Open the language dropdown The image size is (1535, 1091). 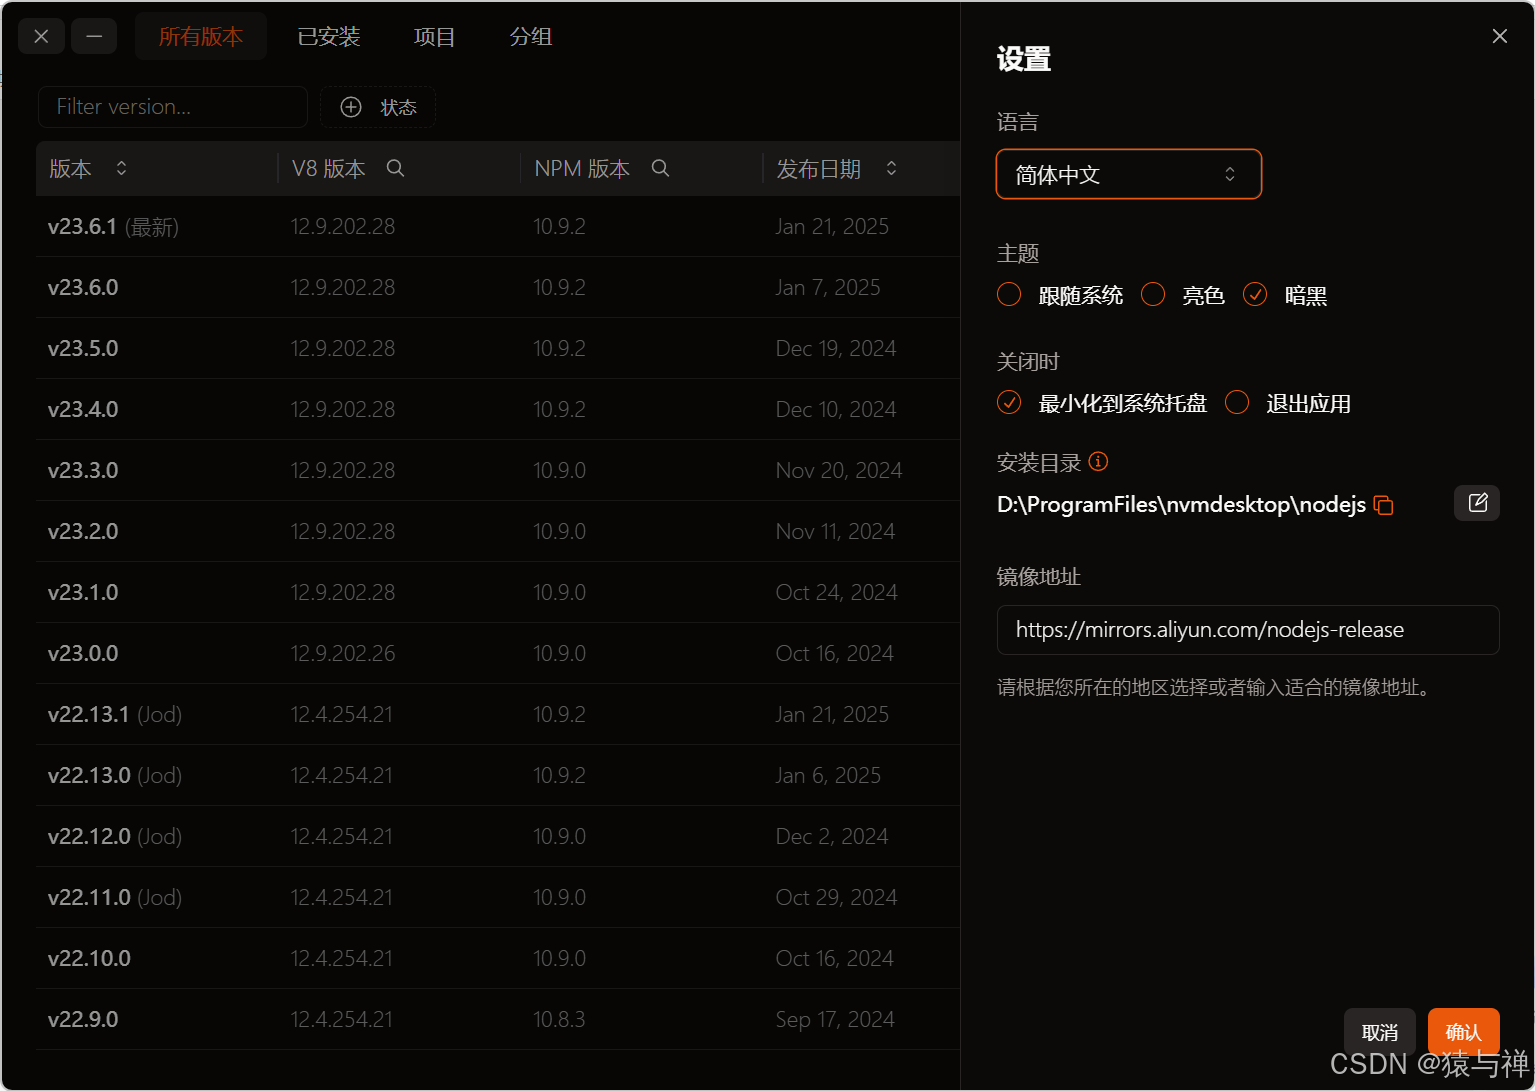[1129, 174]
